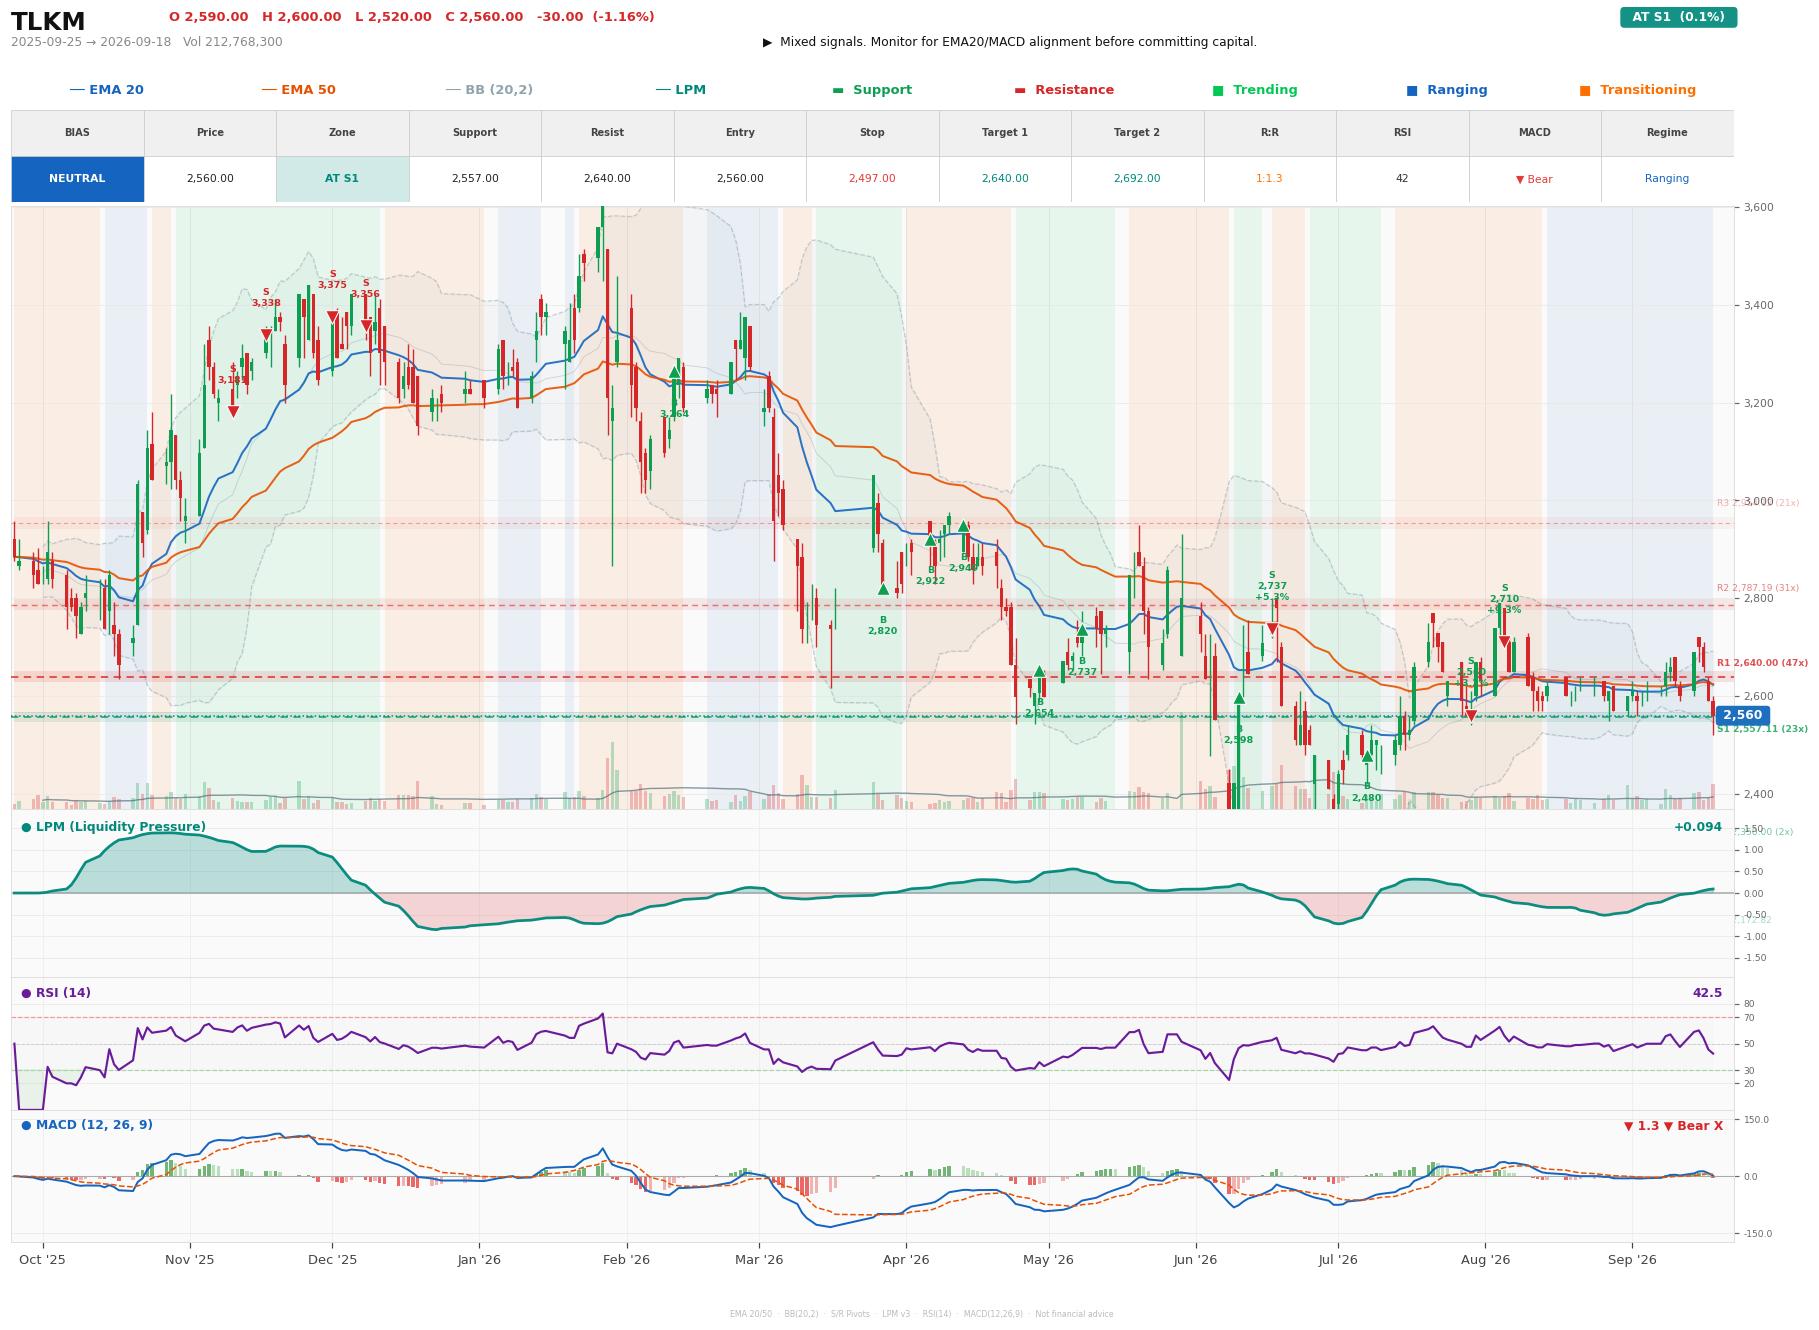Select the AT S1 zone cell
1819x1330 pixels.
point(342,179)
